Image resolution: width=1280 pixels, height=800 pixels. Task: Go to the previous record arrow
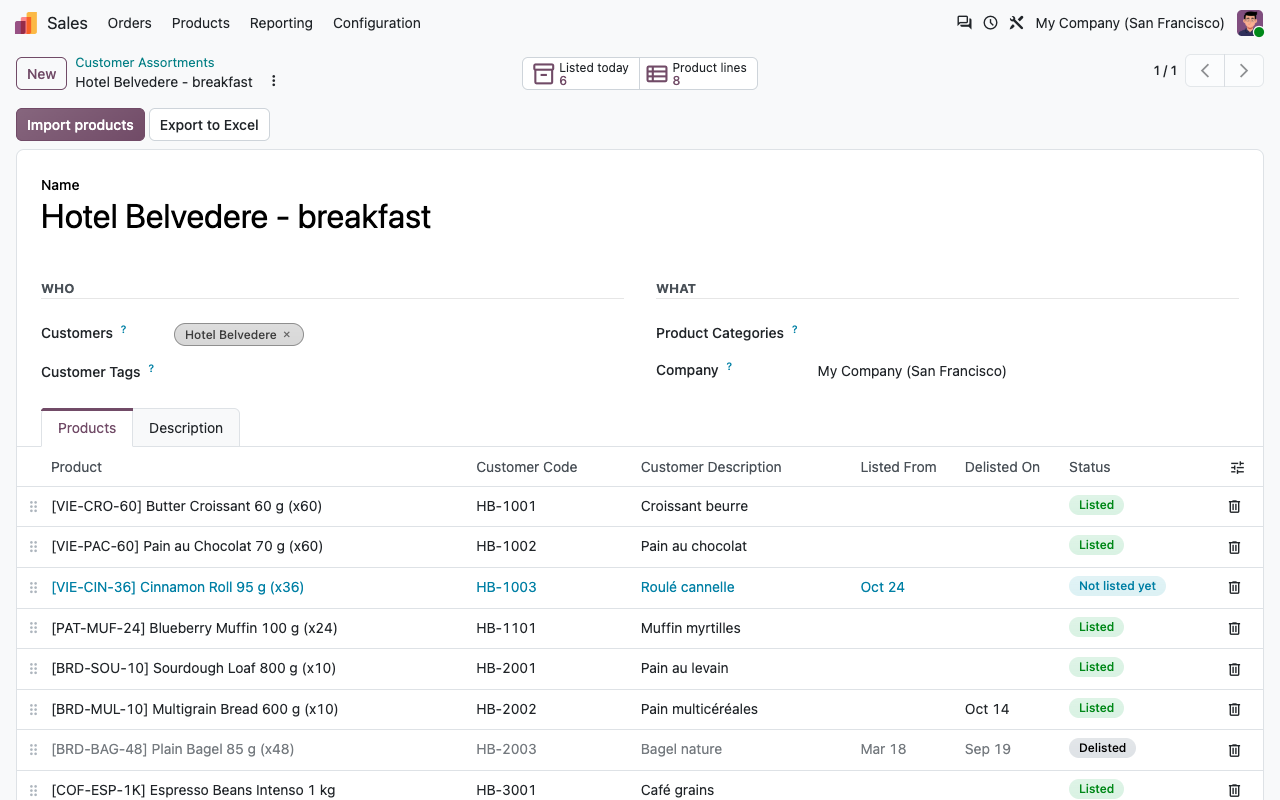point(1205,71)
